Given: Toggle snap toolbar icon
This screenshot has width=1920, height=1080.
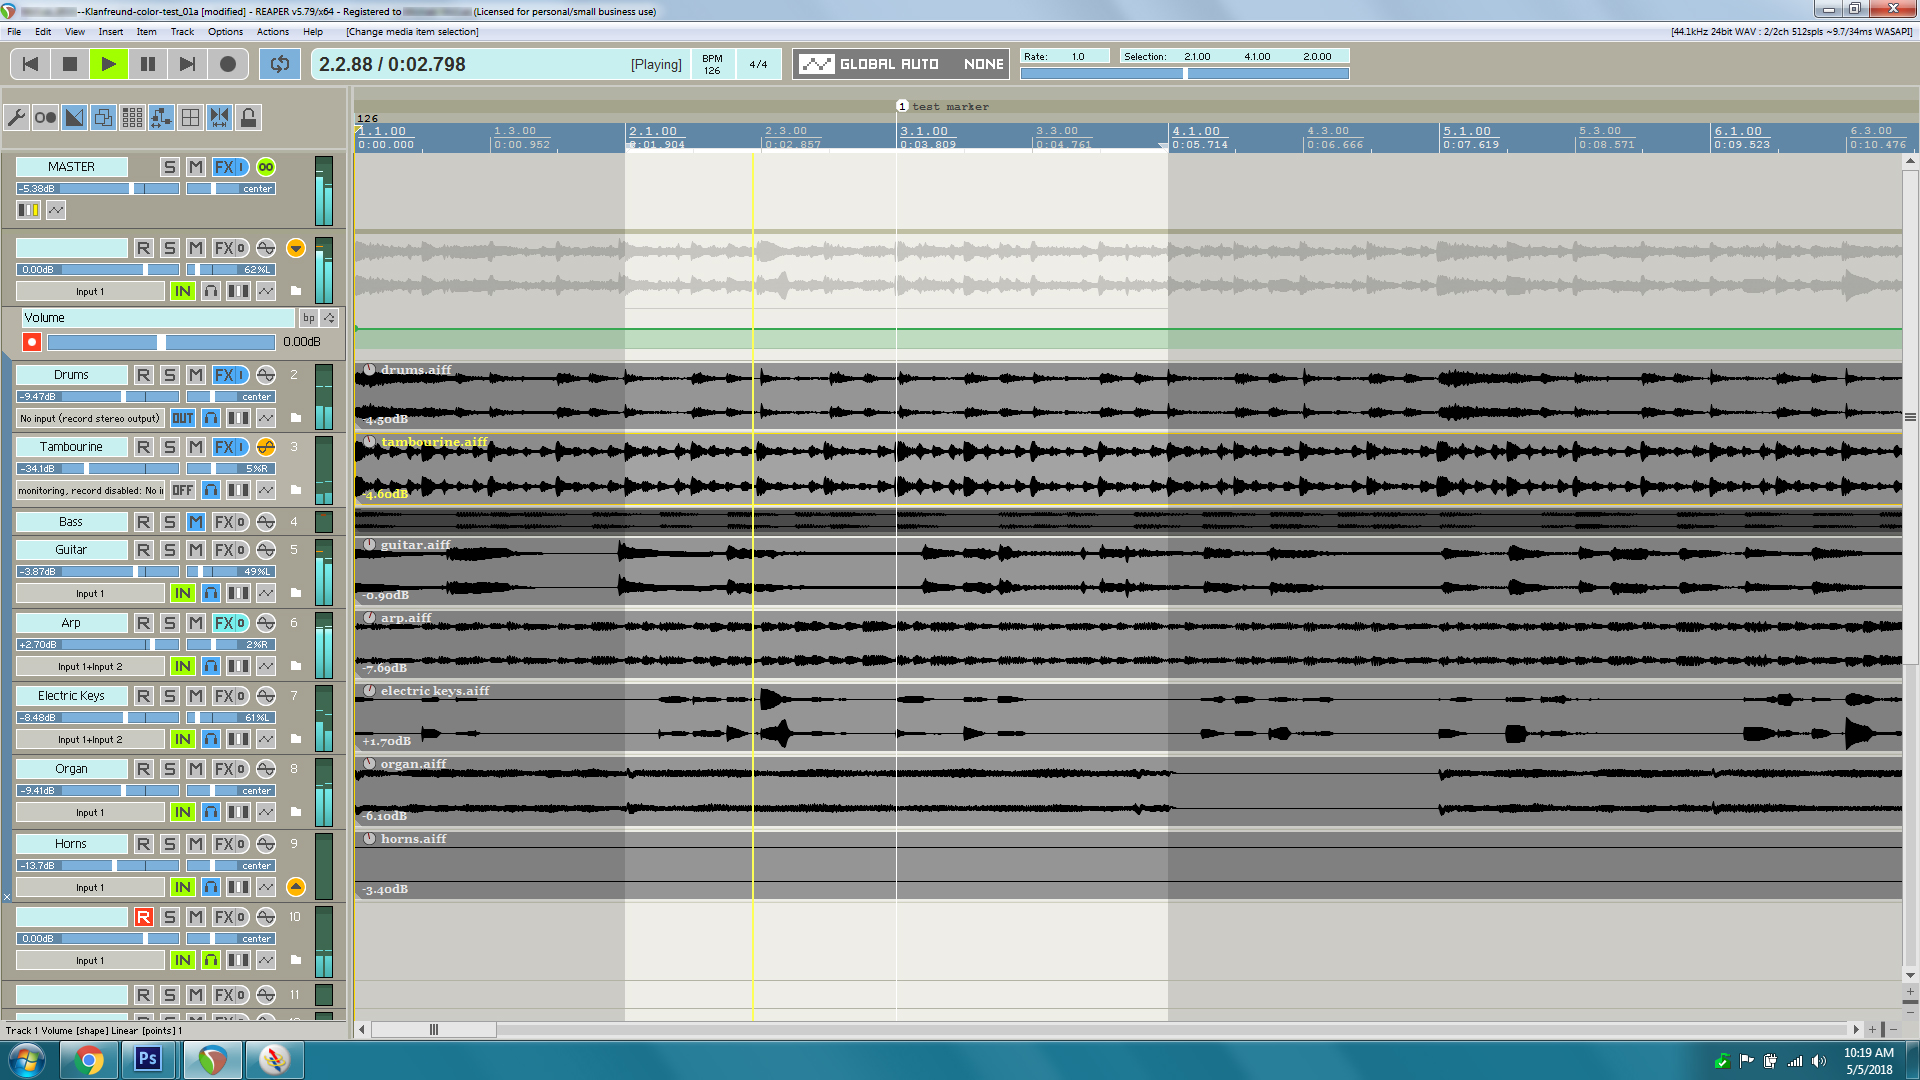Looking at the screenshot, I should click(x=219, y=118).
